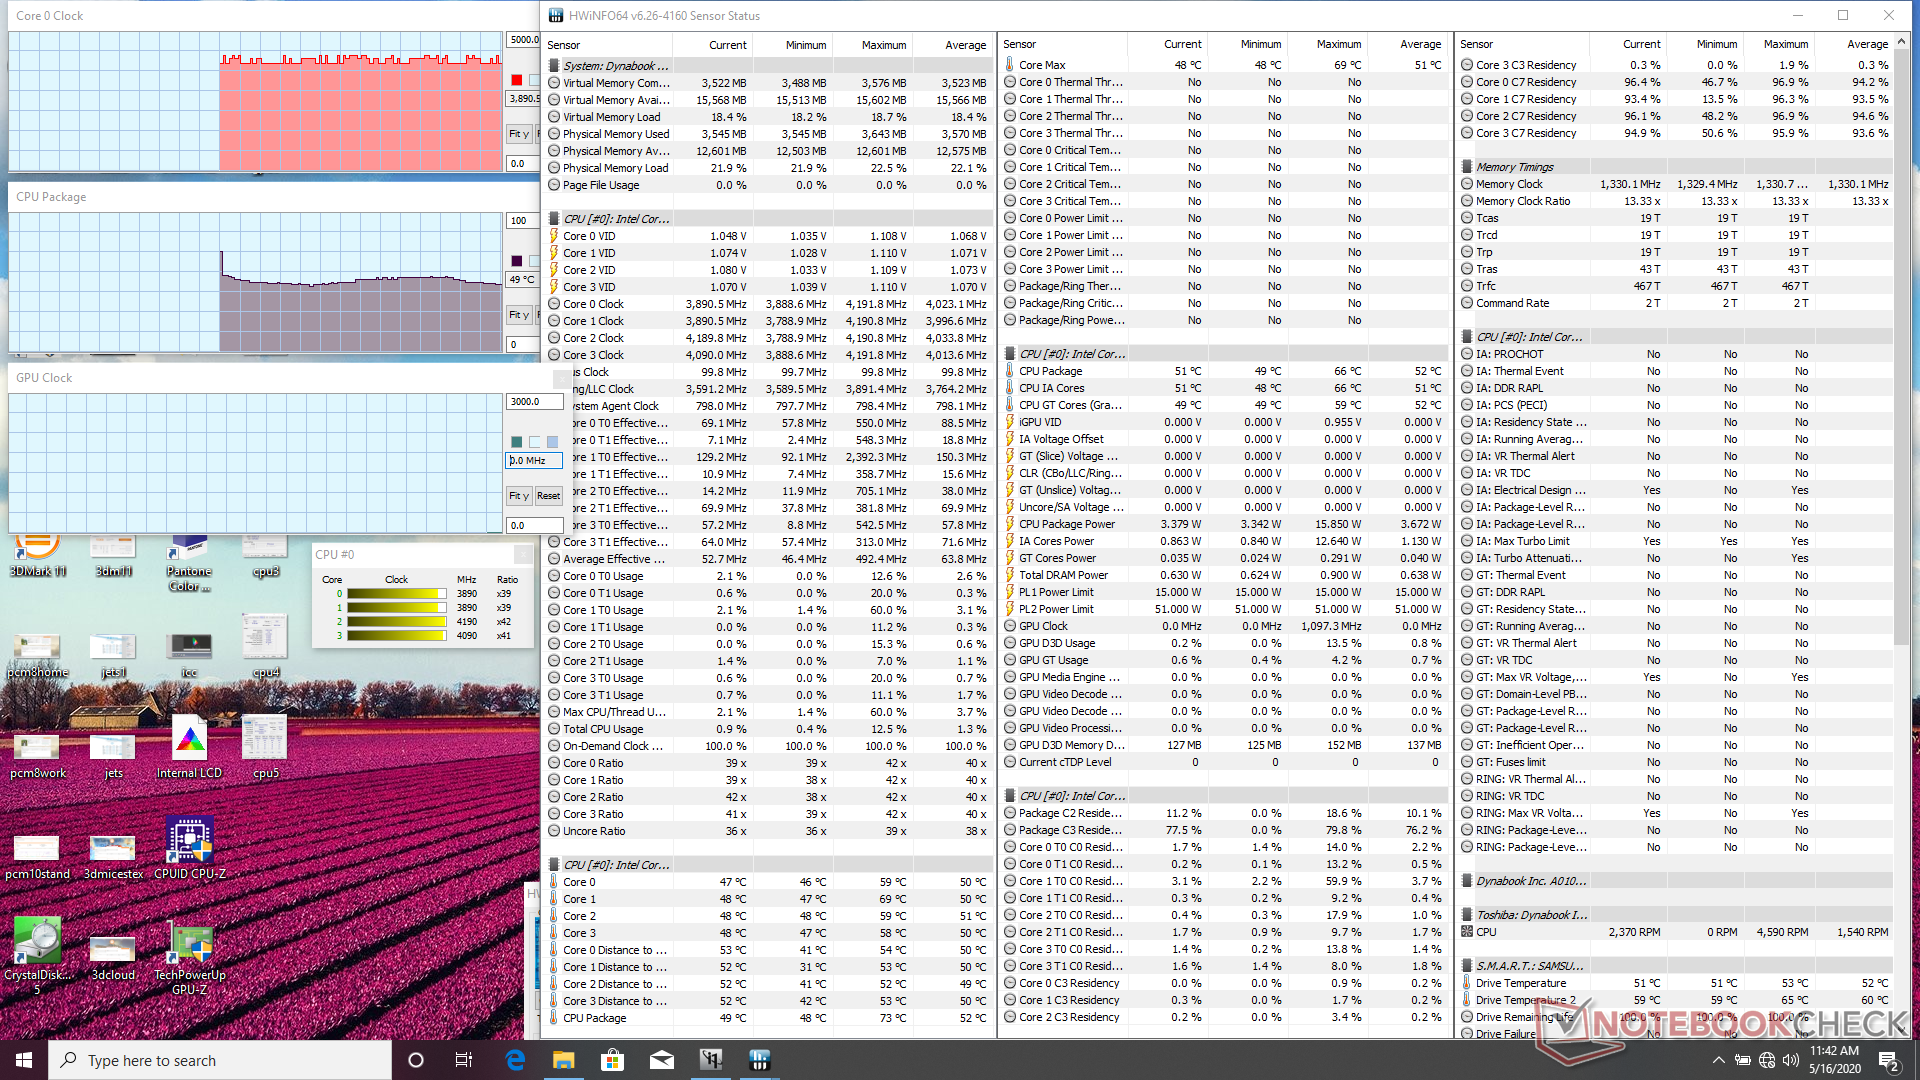Click the red Core 0 Clock color swatch
The image size is (1920, 1080).
coord(516,80)
